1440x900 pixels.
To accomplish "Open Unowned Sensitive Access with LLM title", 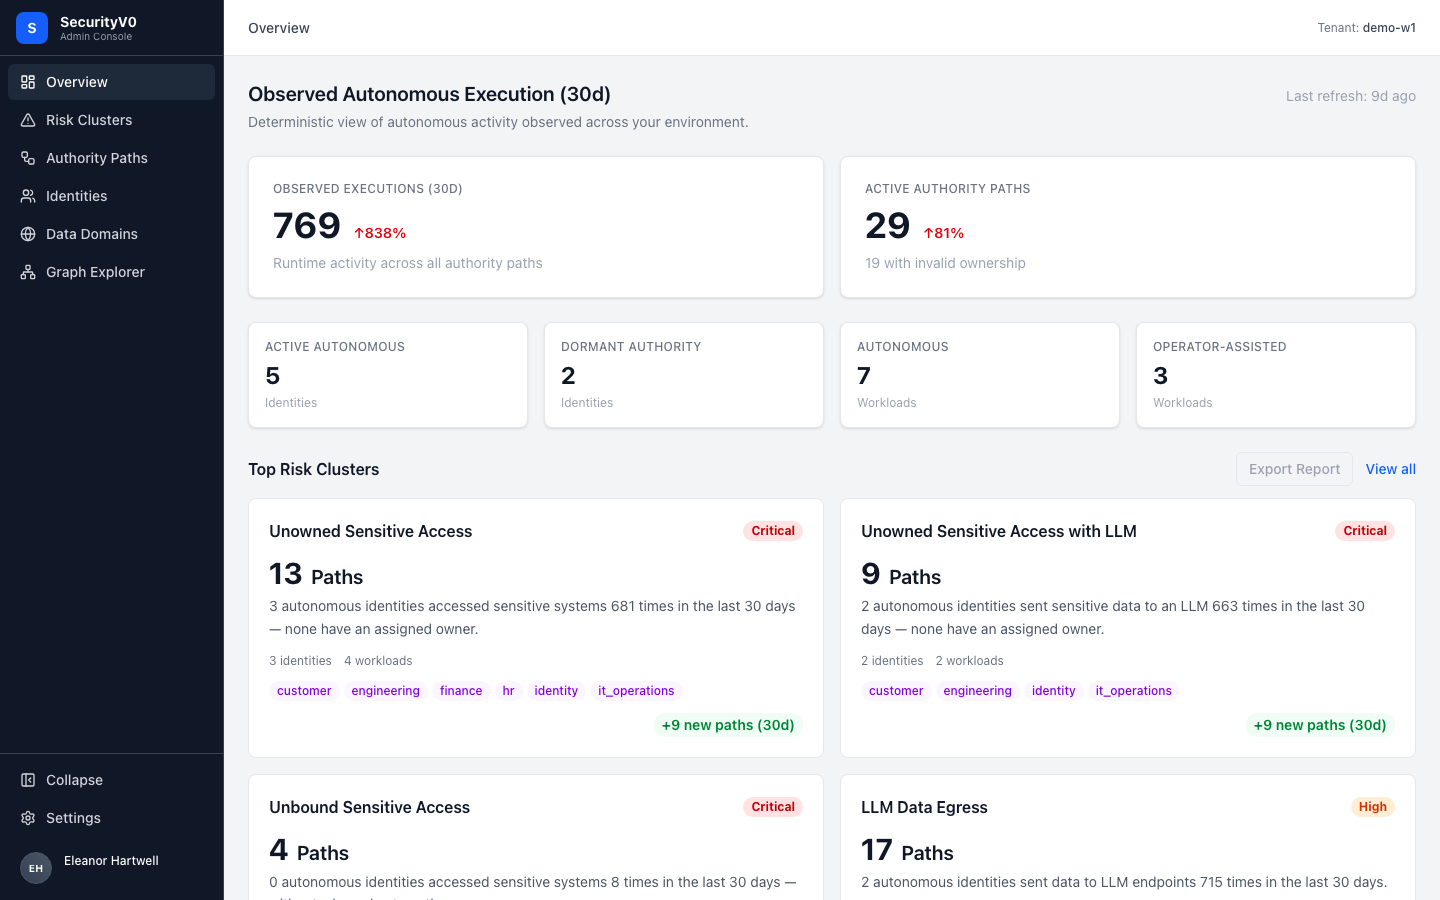I will (x=999, y=531).
